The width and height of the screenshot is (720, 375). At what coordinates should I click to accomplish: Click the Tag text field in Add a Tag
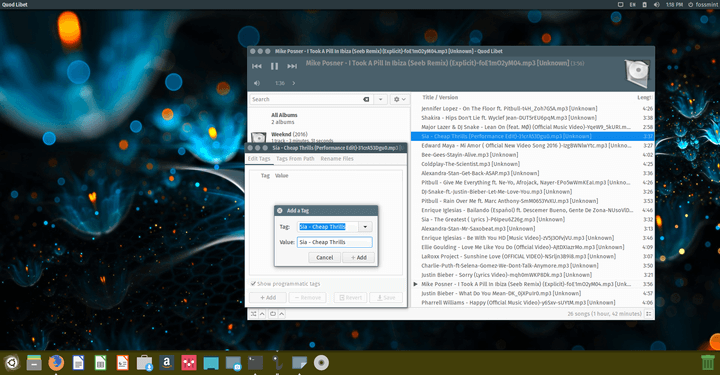[x=328, y=227]
